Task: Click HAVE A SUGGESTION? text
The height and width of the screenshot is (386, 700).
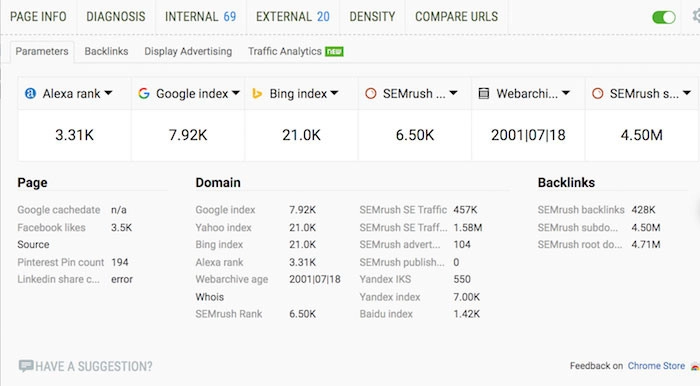Action: click(94, 366)
